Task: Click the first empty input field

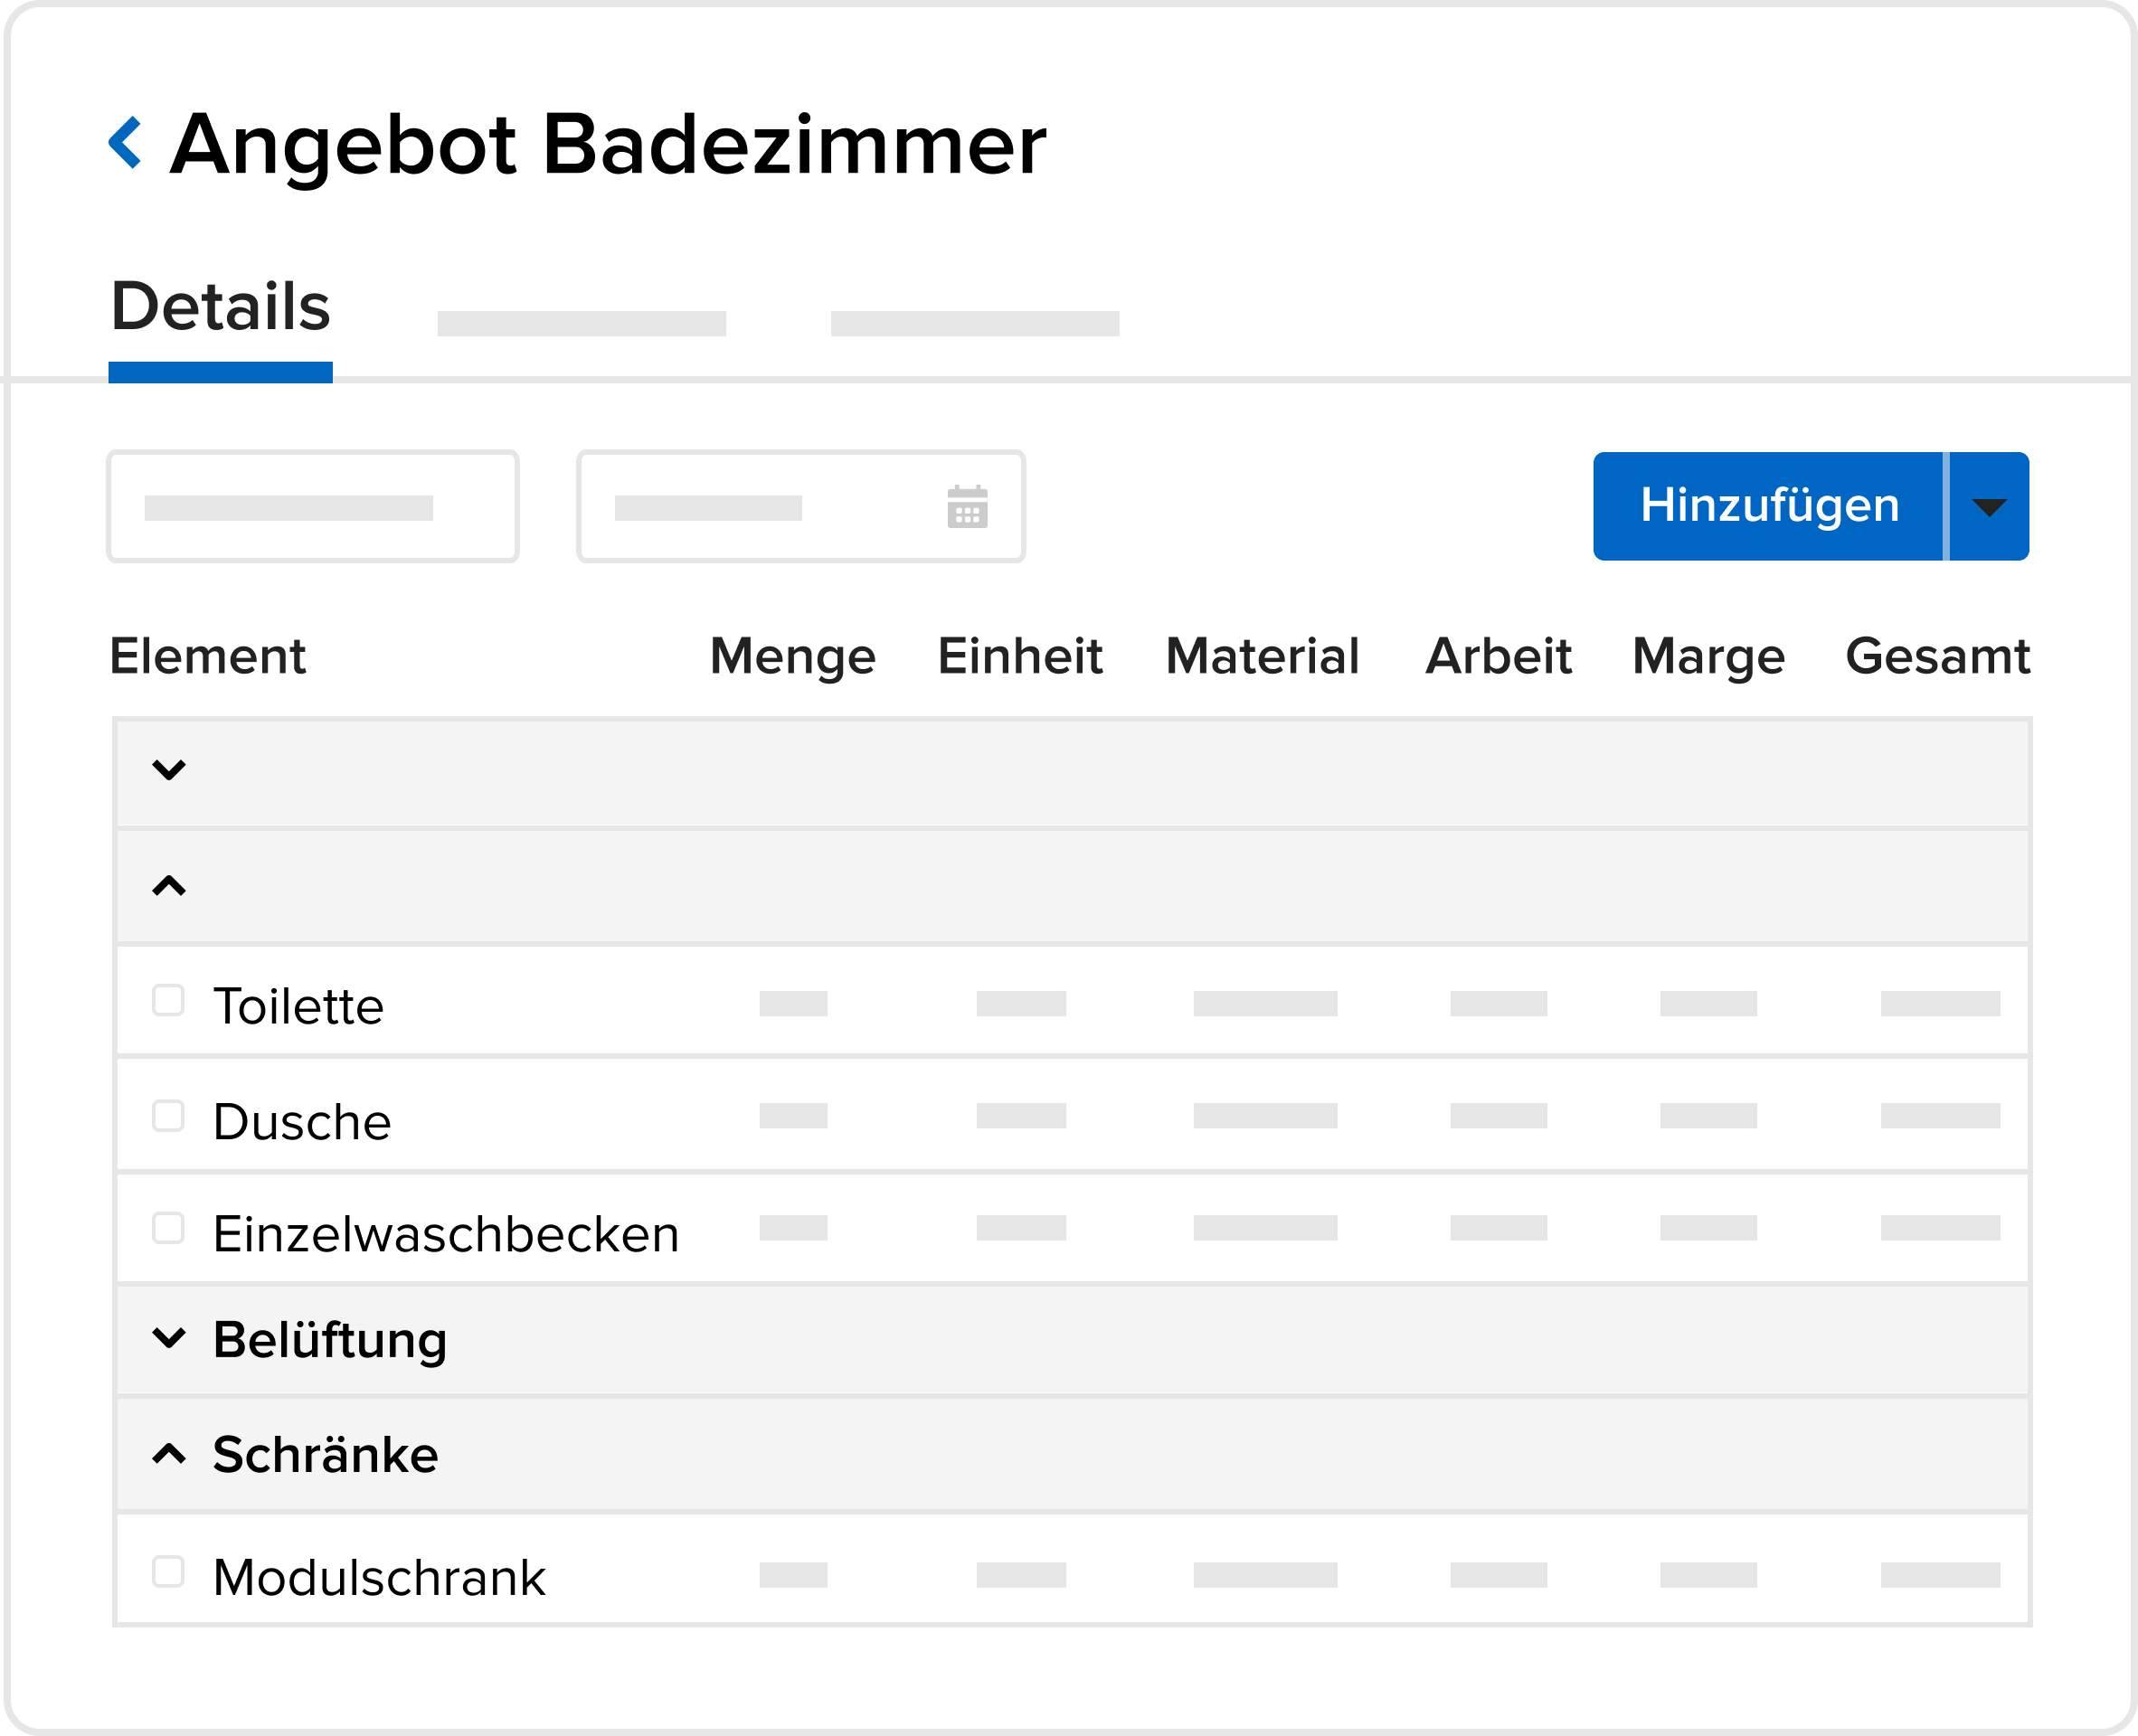Action: 312,507
